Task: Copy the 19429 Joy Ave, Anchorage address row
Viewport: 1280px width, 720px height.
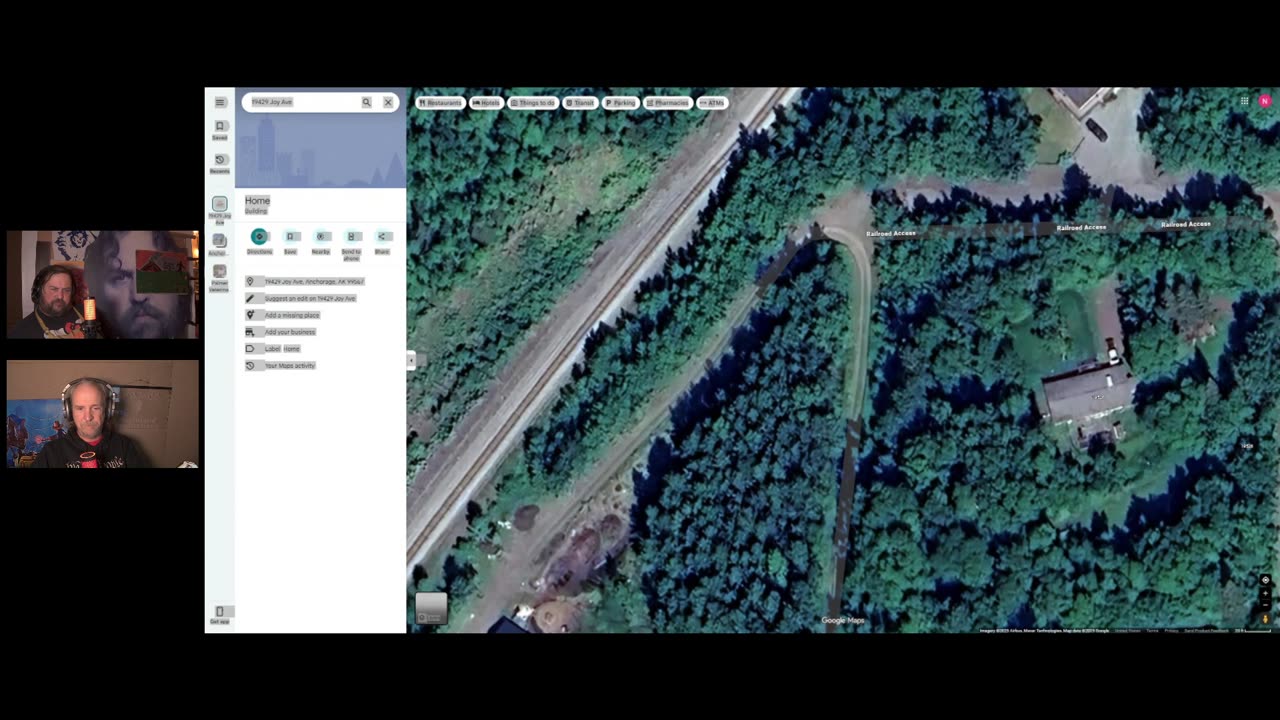Action: (x=320, y=282)
